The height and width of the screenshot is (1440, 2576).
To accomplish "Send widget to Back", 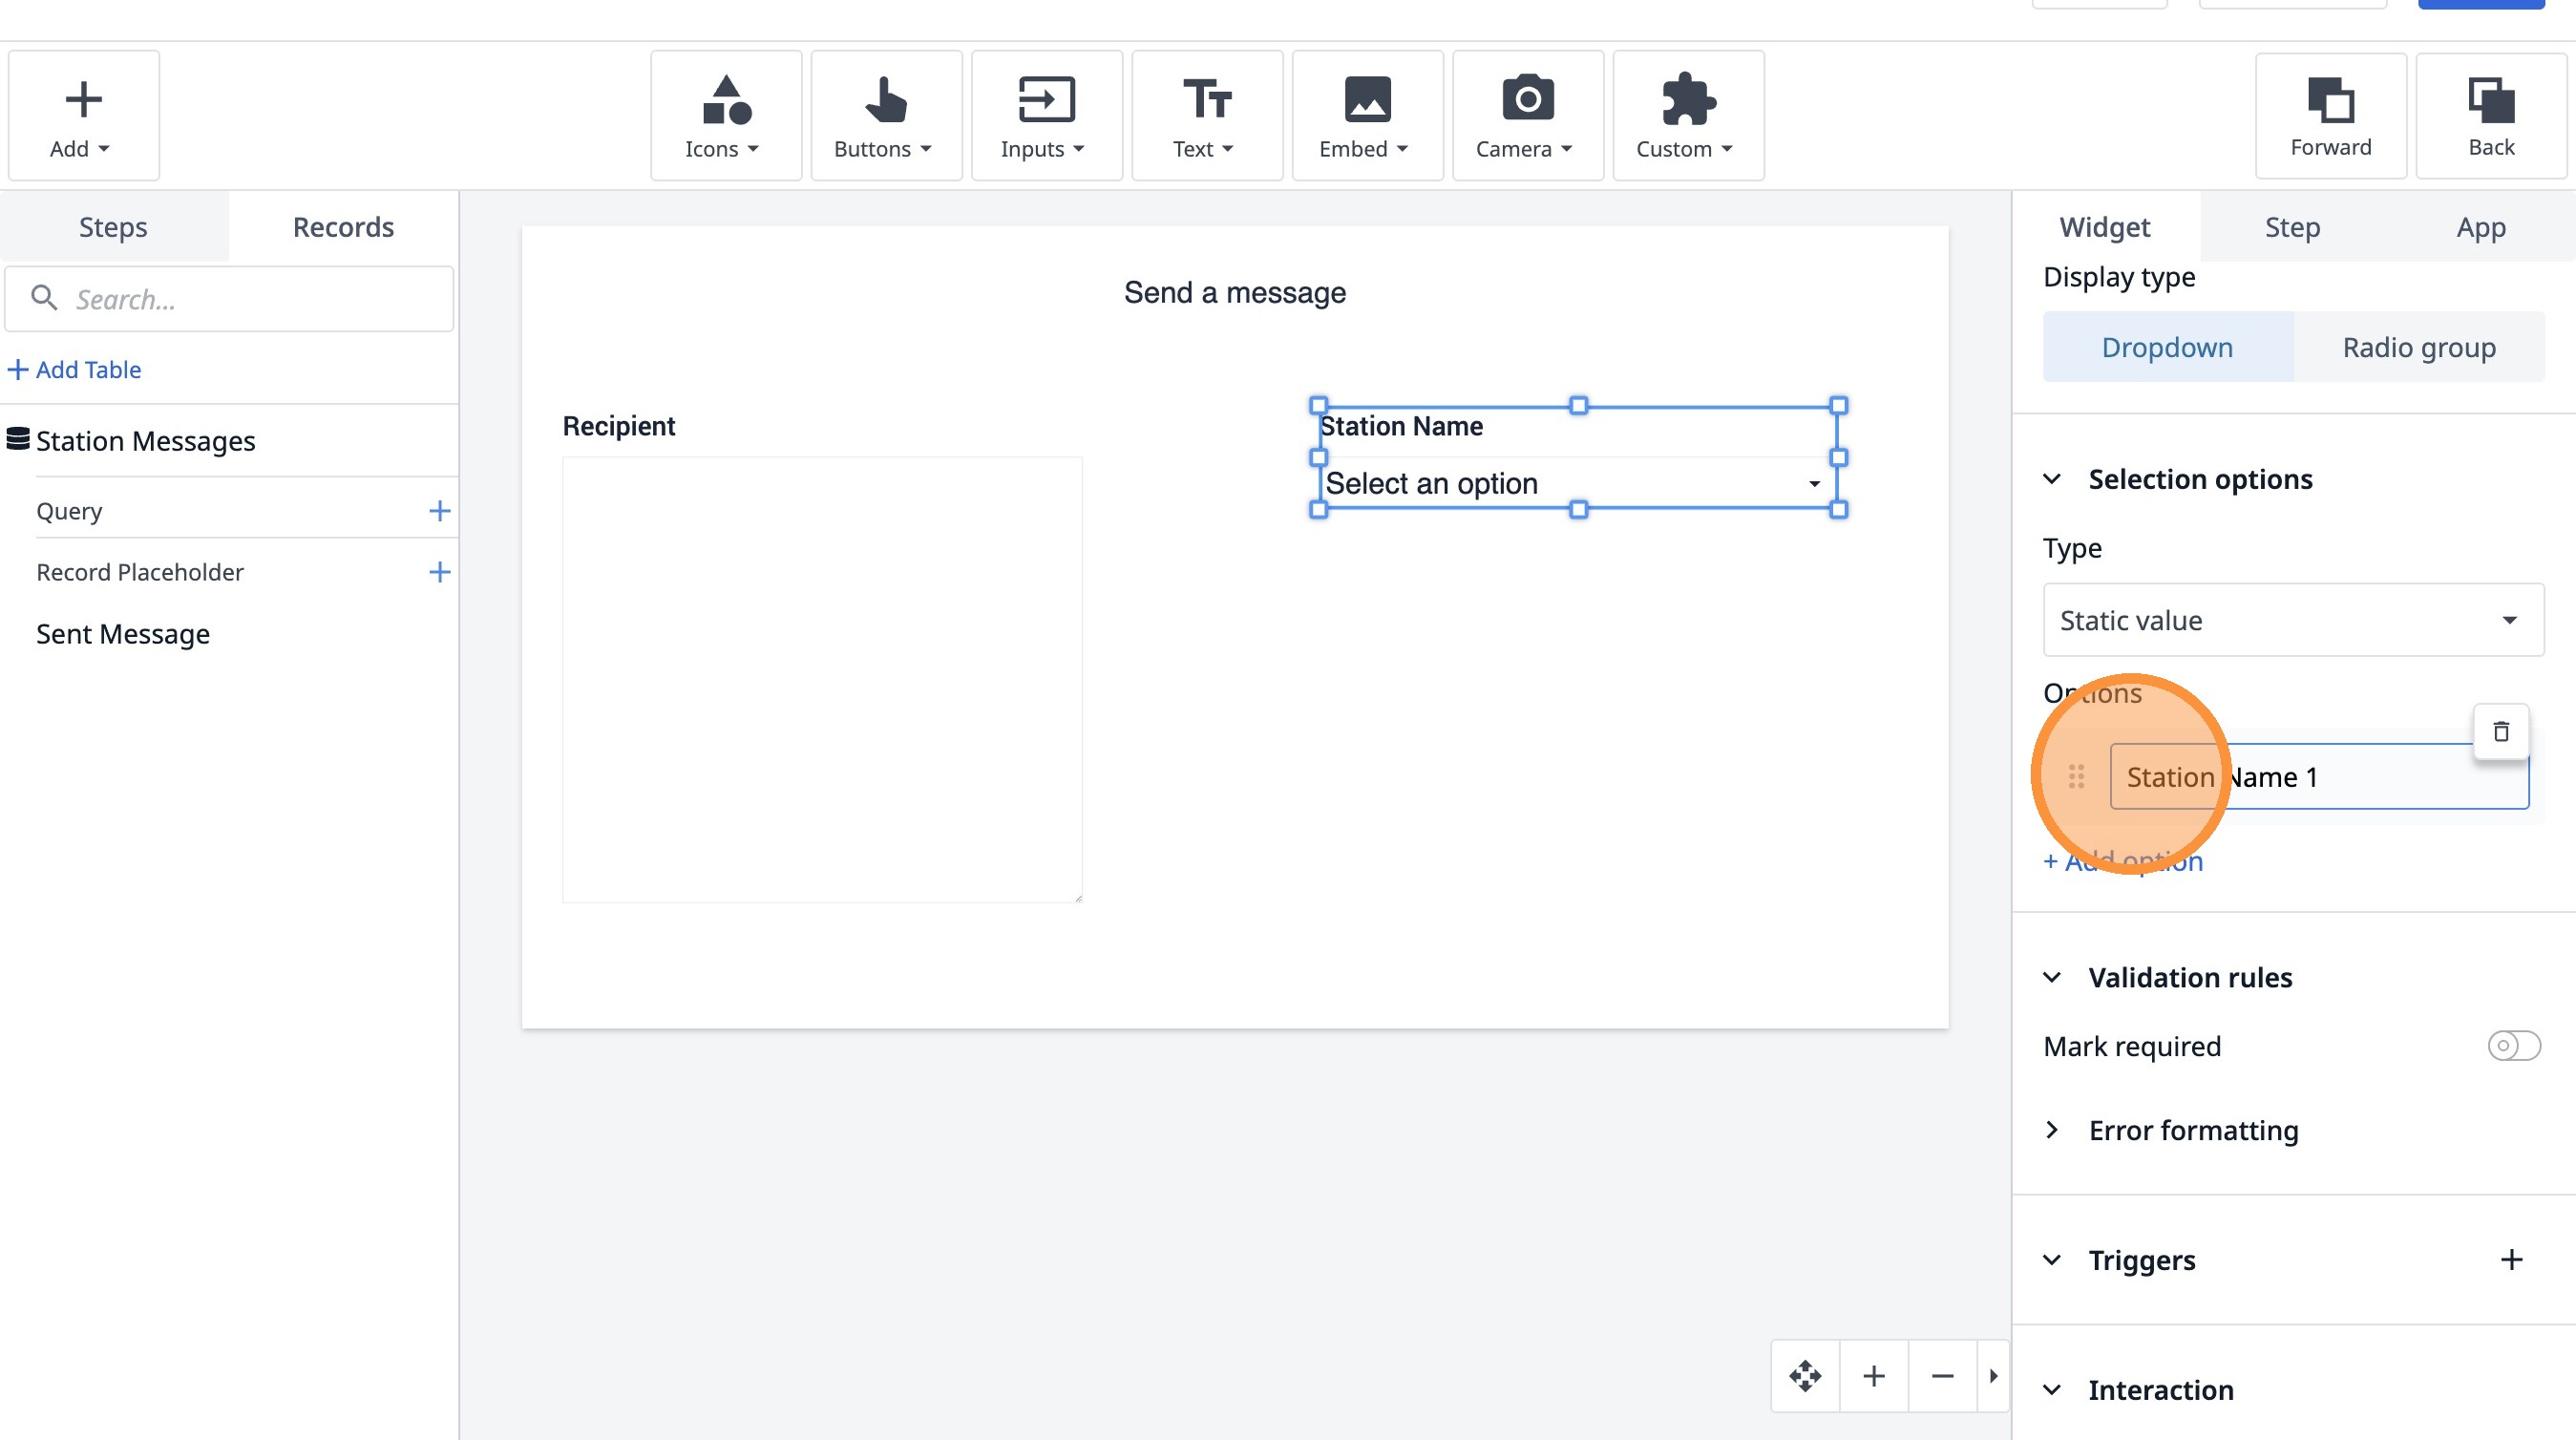I will (2490, 116).
